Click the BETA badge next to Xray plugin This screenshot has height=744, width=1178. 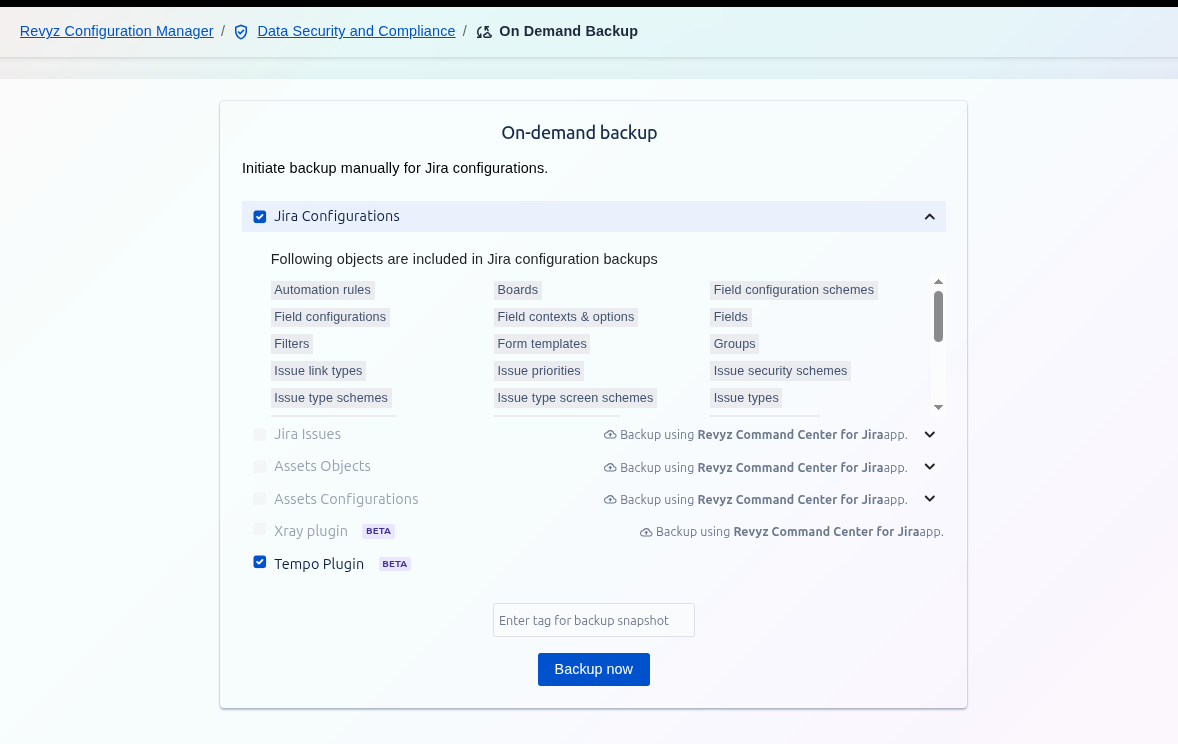coord(378,531)
